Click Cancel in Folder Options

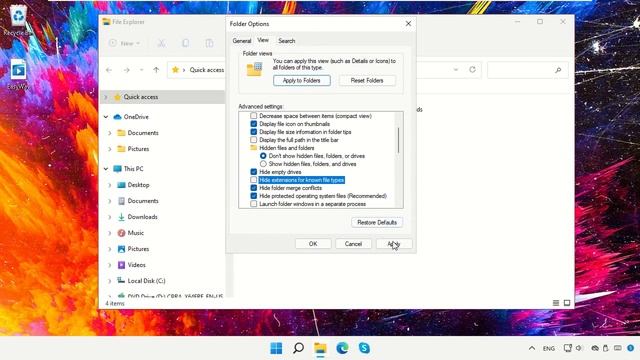tap(353, 244)
